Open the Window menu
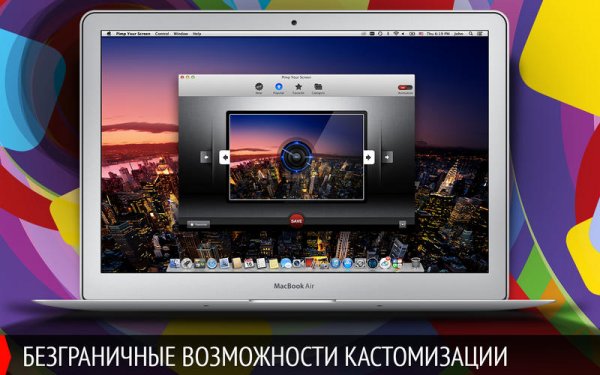The width and height of the screenshot is (600, 375). (181, 34)
